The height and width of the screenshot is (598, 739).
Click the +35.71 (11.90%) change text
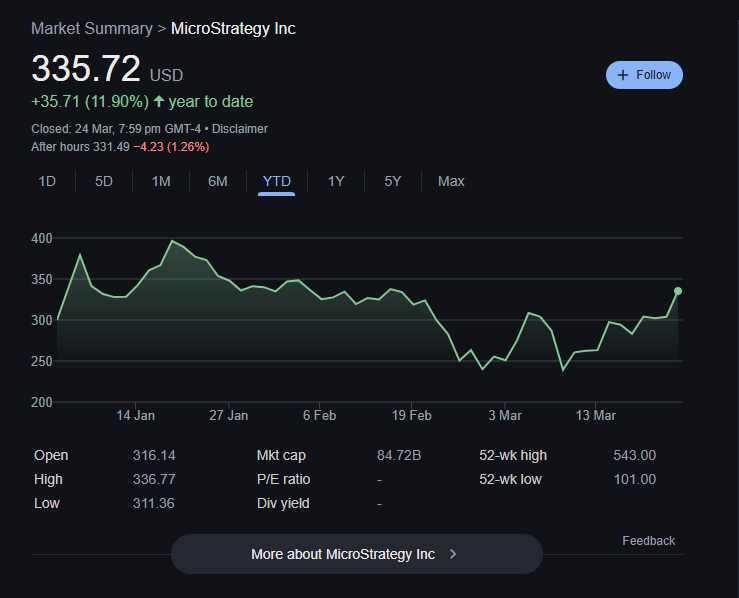pos(90,102)
